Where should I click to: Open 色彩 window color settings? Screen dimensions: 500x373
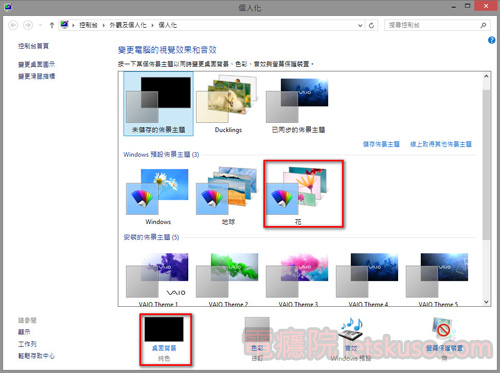[x=257, y=339]
